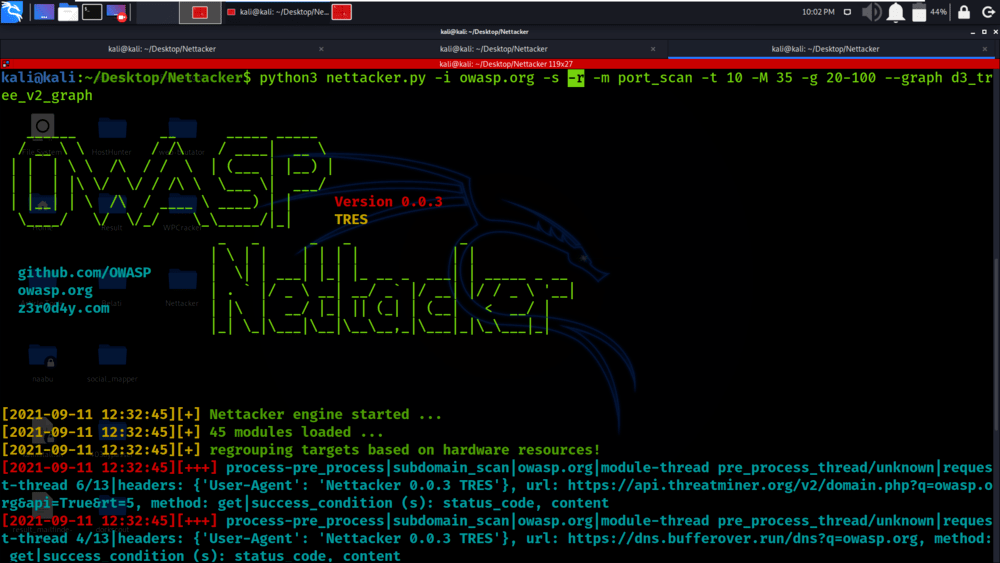
Task: Click the z3r0d4y.com banner text
Action: pos(63,308)
